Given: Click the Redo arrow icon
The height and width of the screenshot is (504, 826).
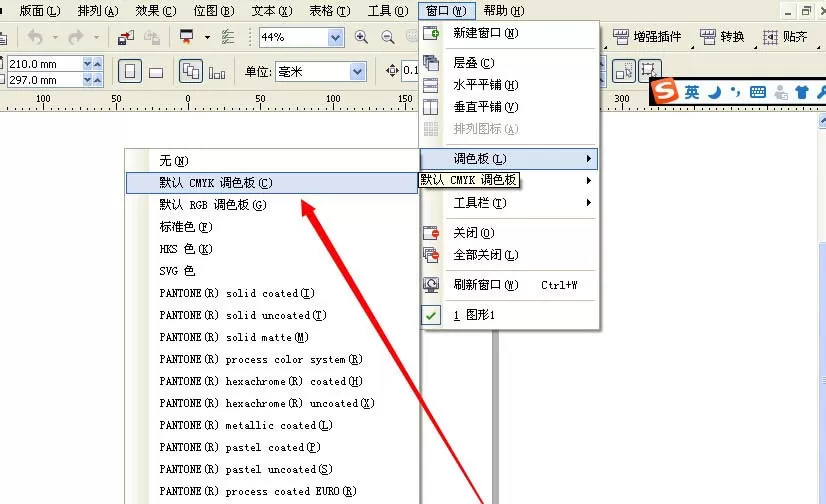Looking at the screenshot, I should (76, 37).
